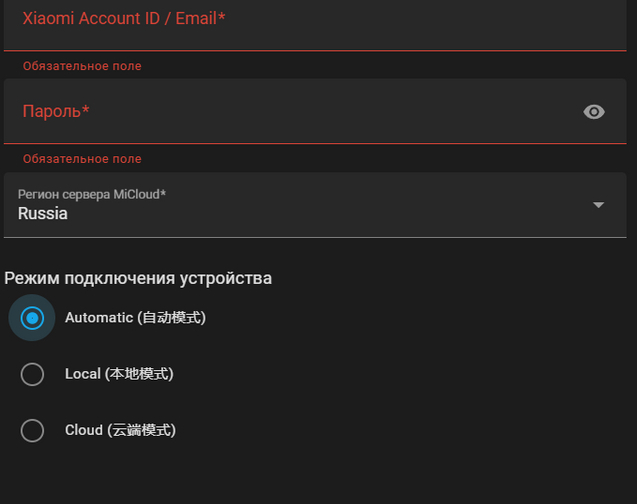Click the Режим подключения устройства heading
Image resolution: width=637 pixels, height=504 pixels.
(138, 278)
